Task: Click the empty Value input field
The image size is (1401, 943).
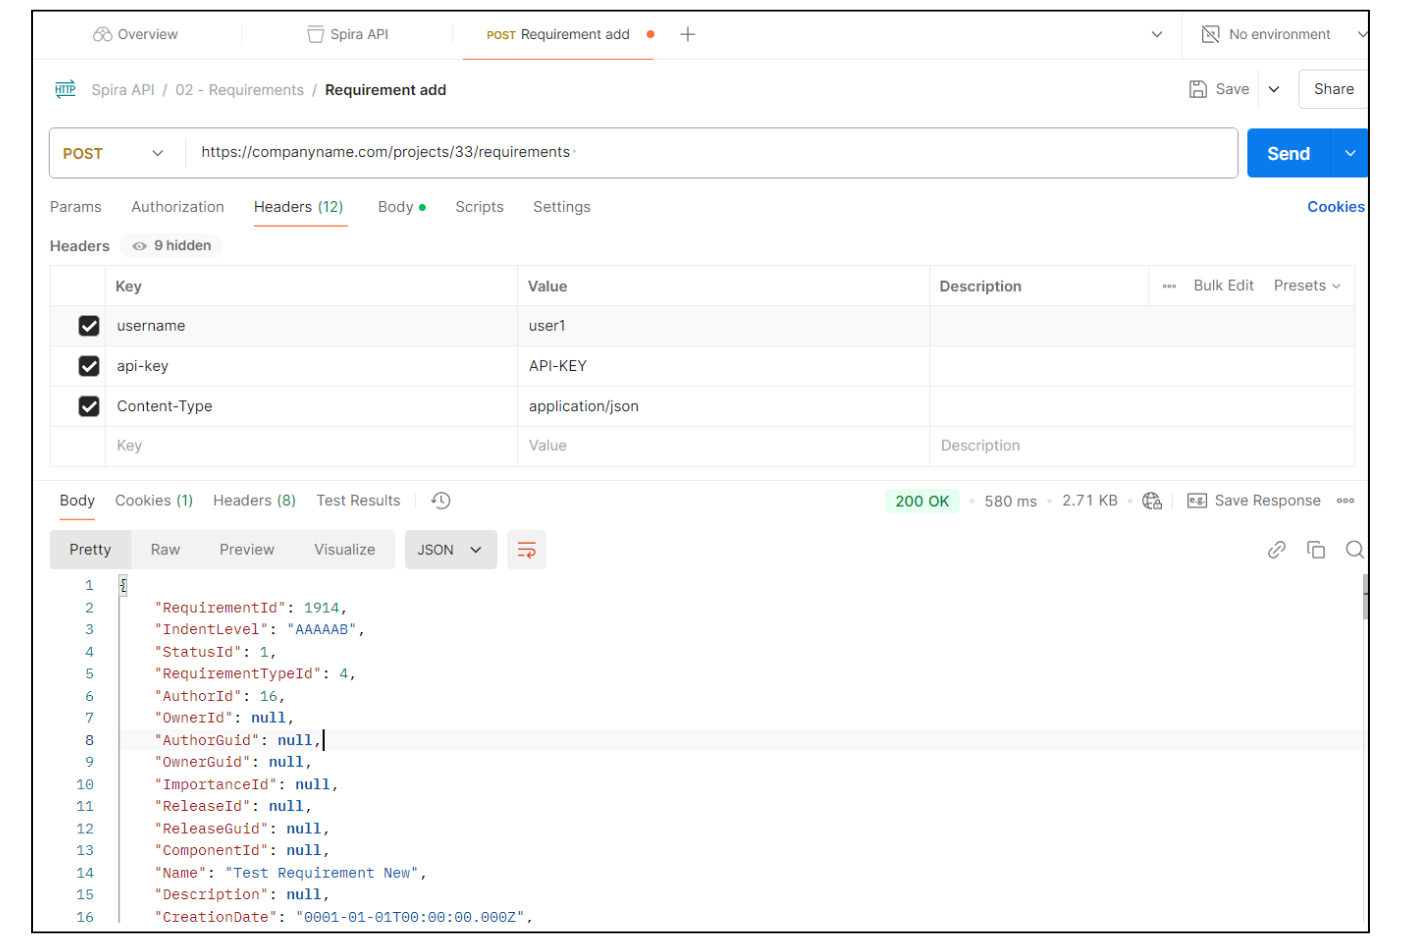Action: (x=723, y=446)
